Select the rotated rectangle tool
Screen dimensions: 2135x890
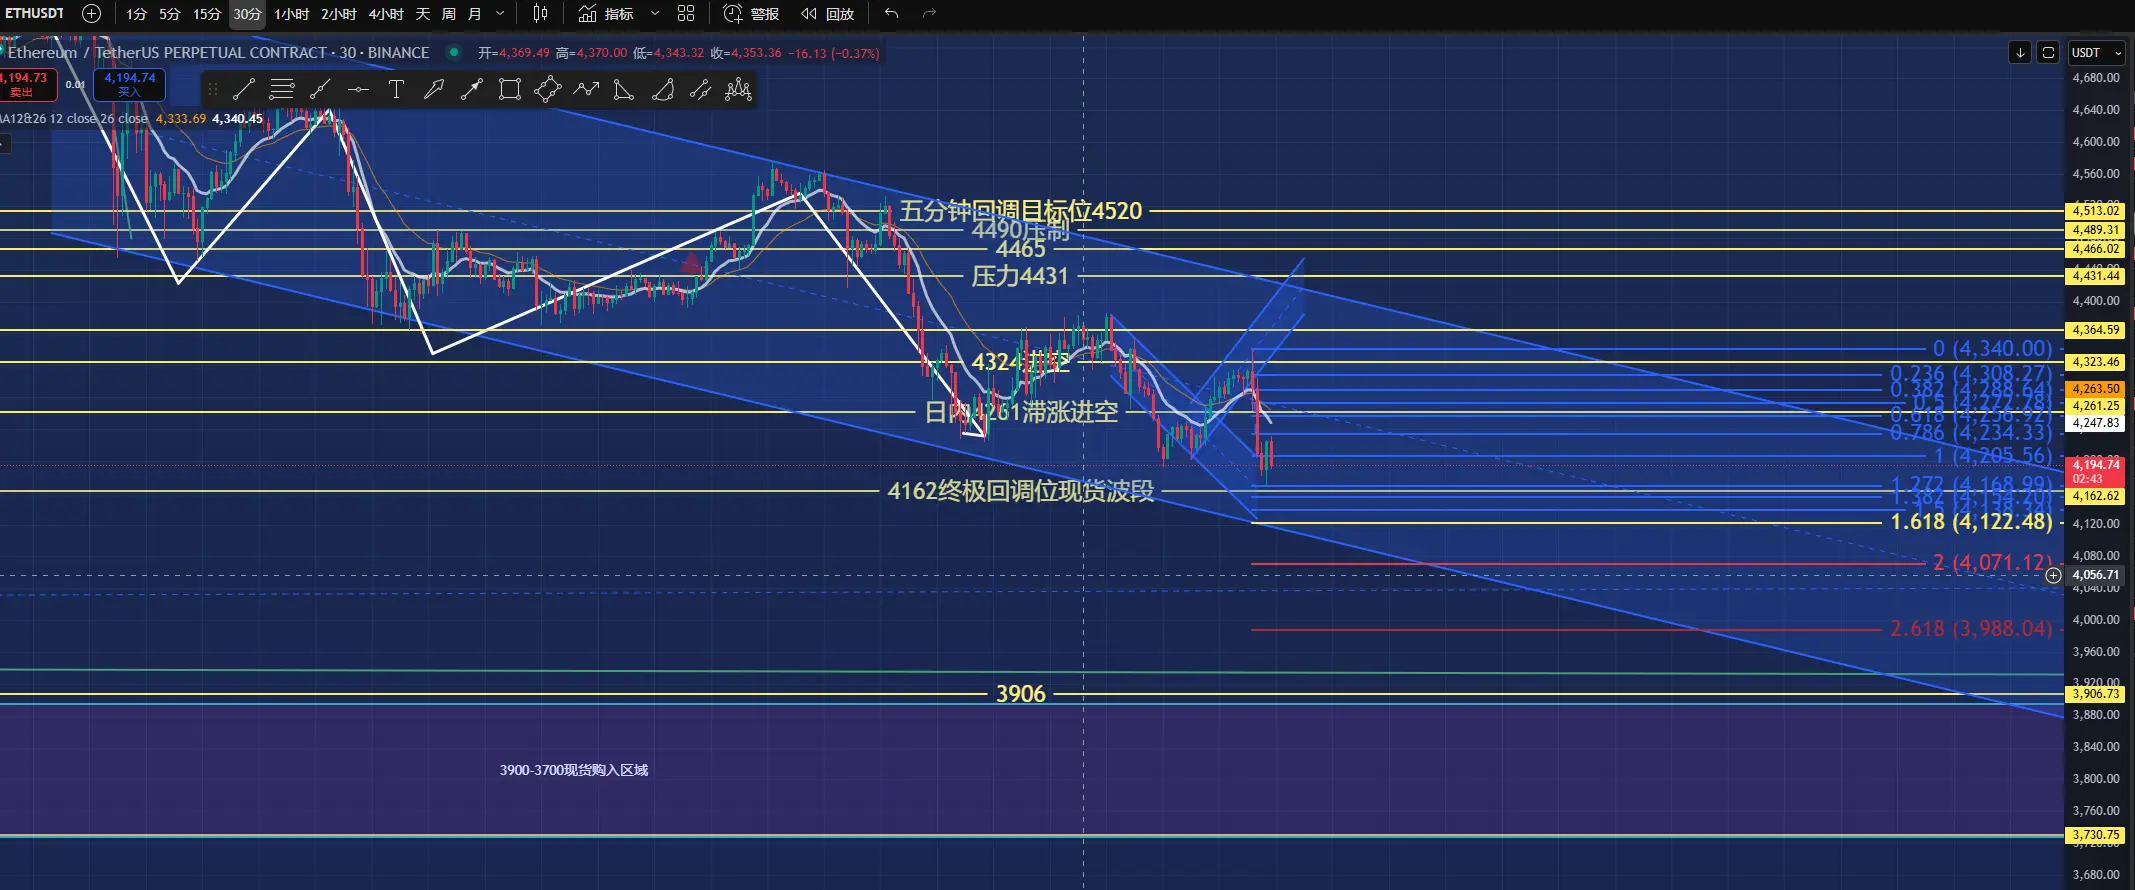click(548, 90)
